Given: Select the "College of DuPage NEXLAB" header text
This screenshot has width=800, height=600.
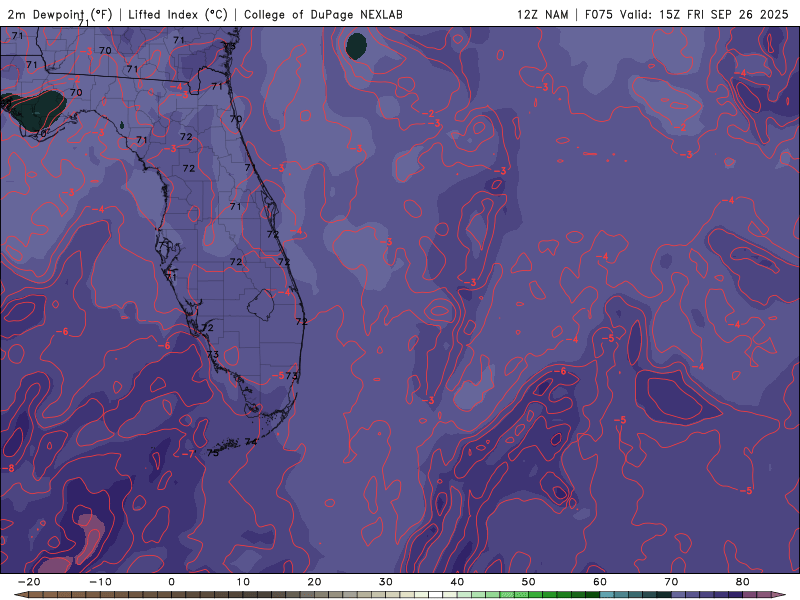Looking at the screenshot, I should point(323,14).
